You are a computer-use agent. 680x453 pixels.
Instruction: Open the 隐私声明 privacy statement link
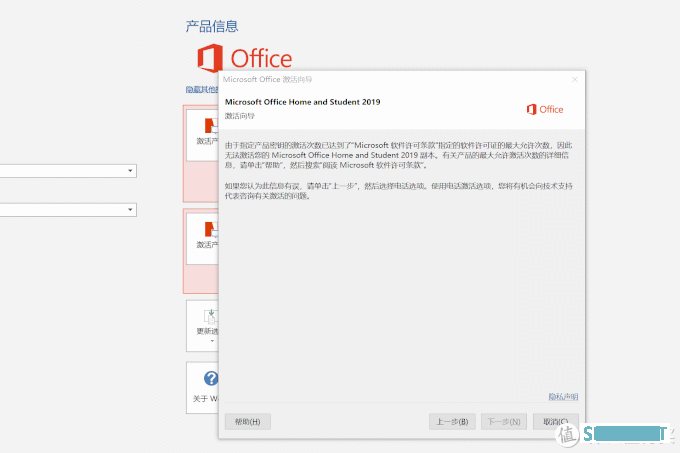click(563, 397)
